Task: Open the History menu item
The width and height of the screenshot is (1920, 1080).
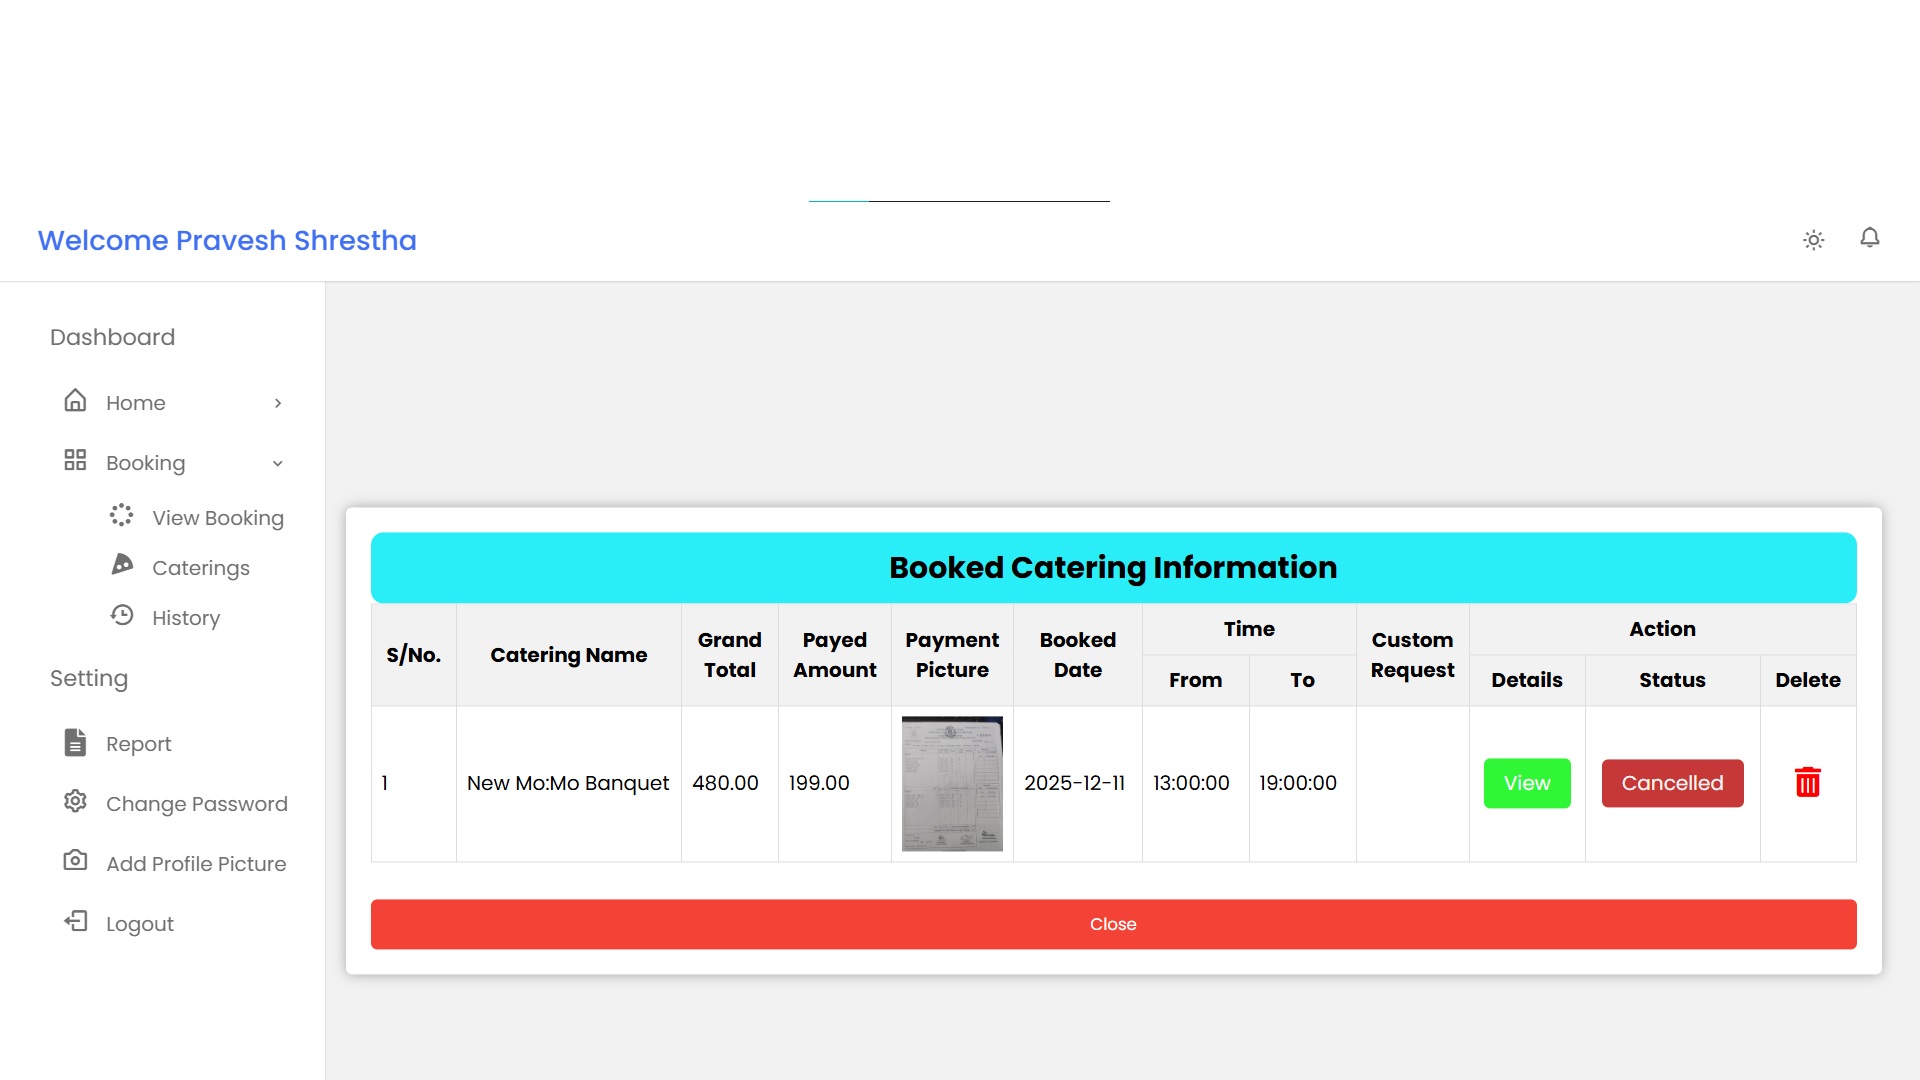Action: click(186, 618)
